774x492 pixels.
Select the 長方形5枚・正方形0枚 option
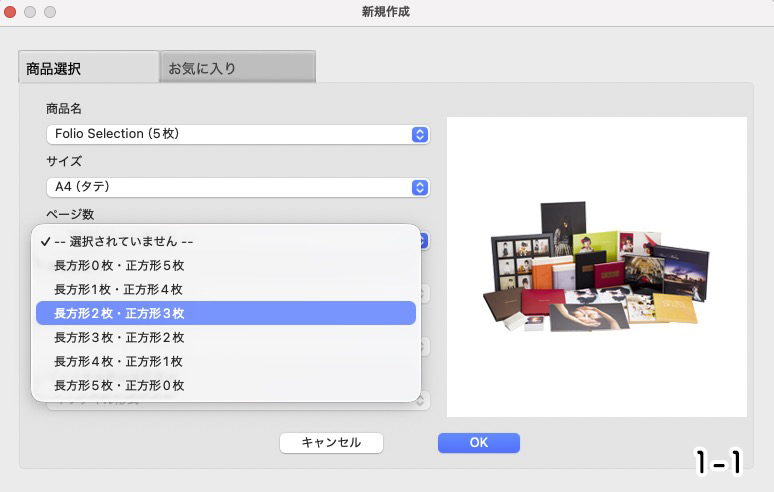119,385
